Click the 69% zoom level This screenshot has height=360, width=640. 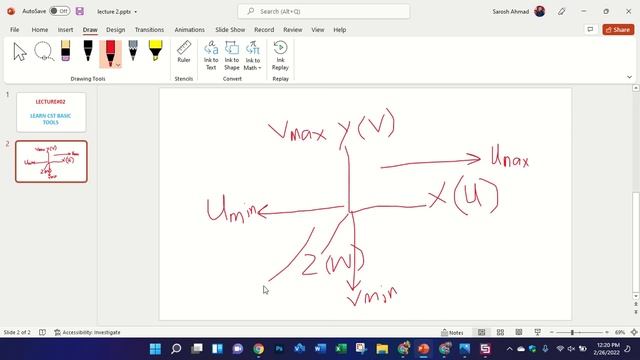pyautogui.click(x=620, y=332)
